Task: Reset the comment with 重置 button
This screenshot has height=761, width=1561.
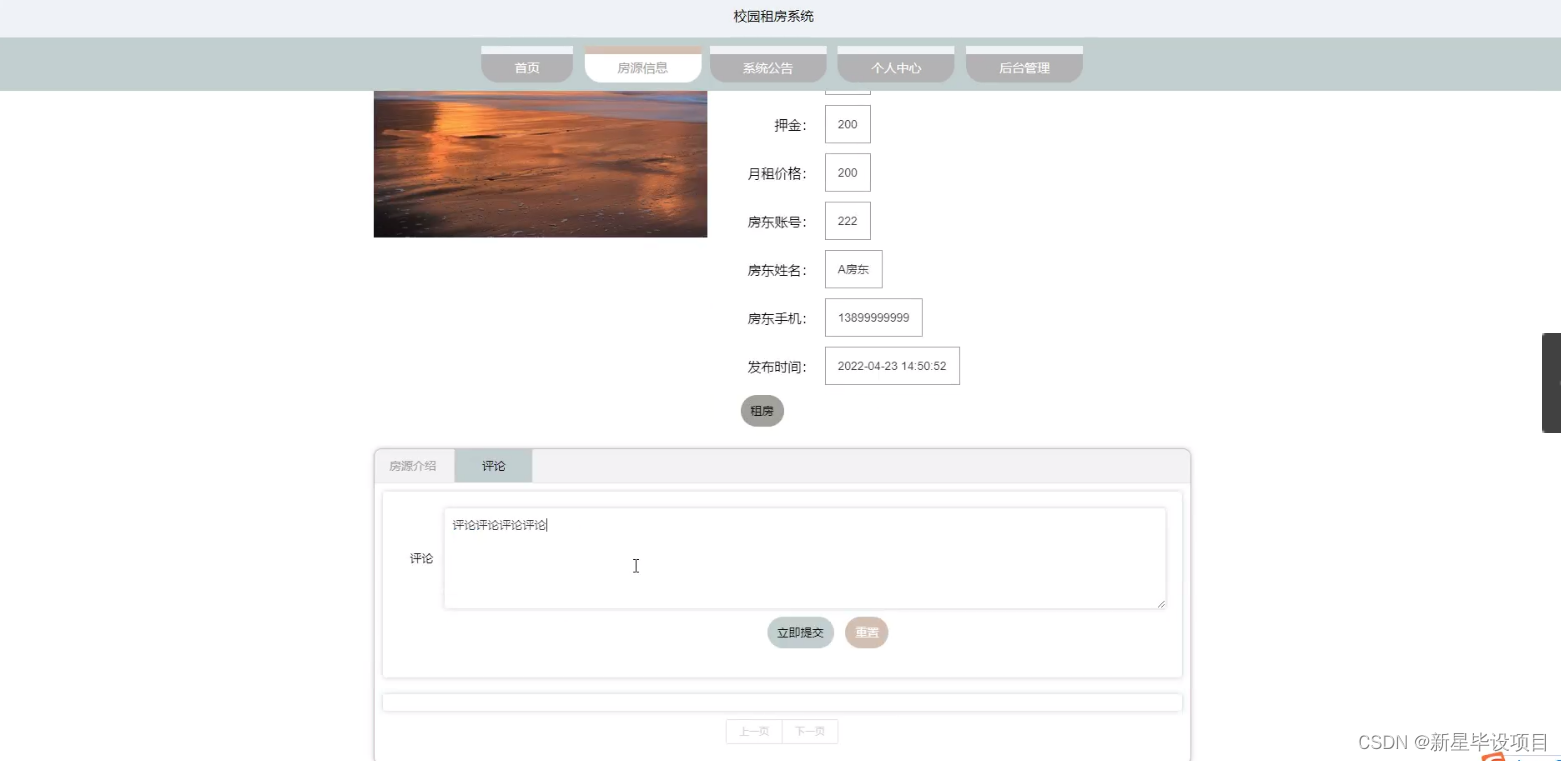Action: [866, 633]
